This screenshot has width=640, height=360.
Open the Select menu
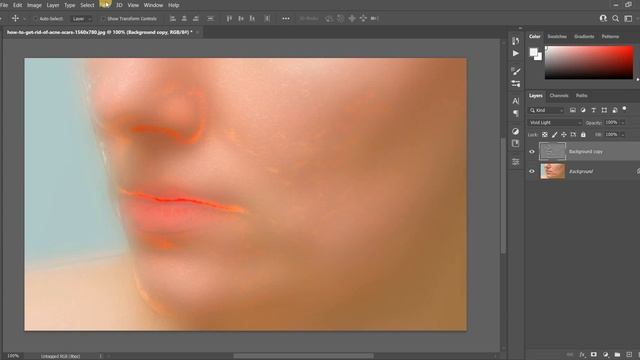coord(87,5)
